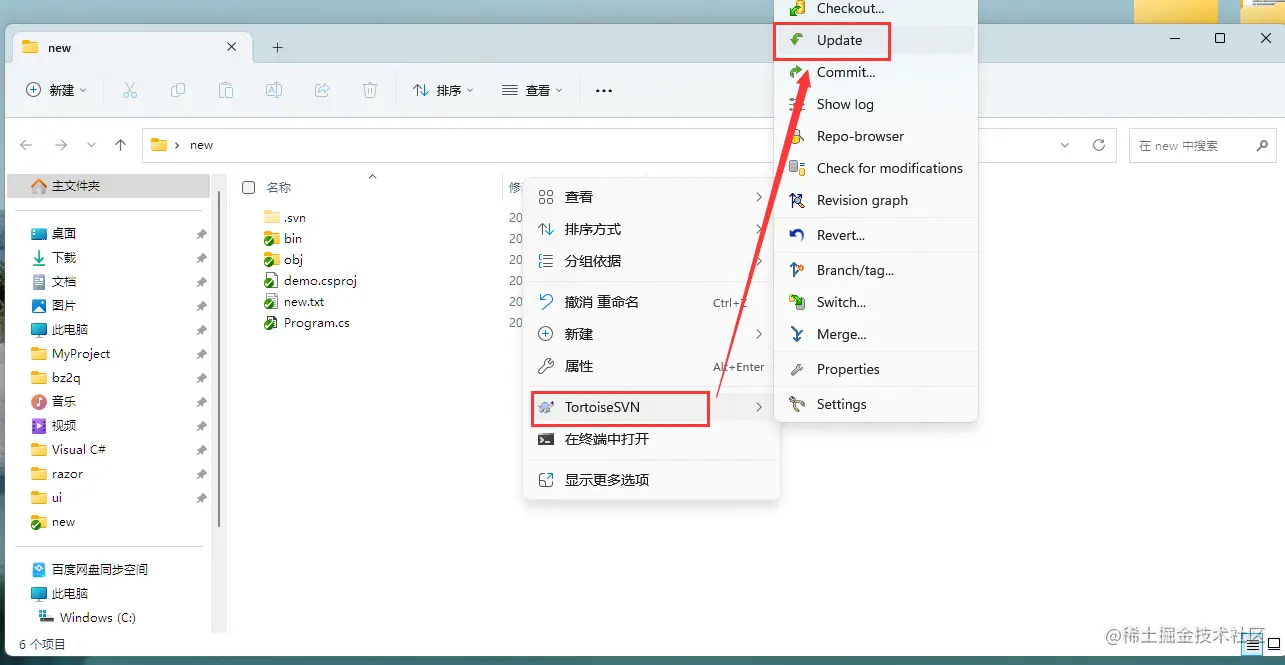Click the Paste clipboard toolbar icon
1285x665 pixels.
coord(226,90)
